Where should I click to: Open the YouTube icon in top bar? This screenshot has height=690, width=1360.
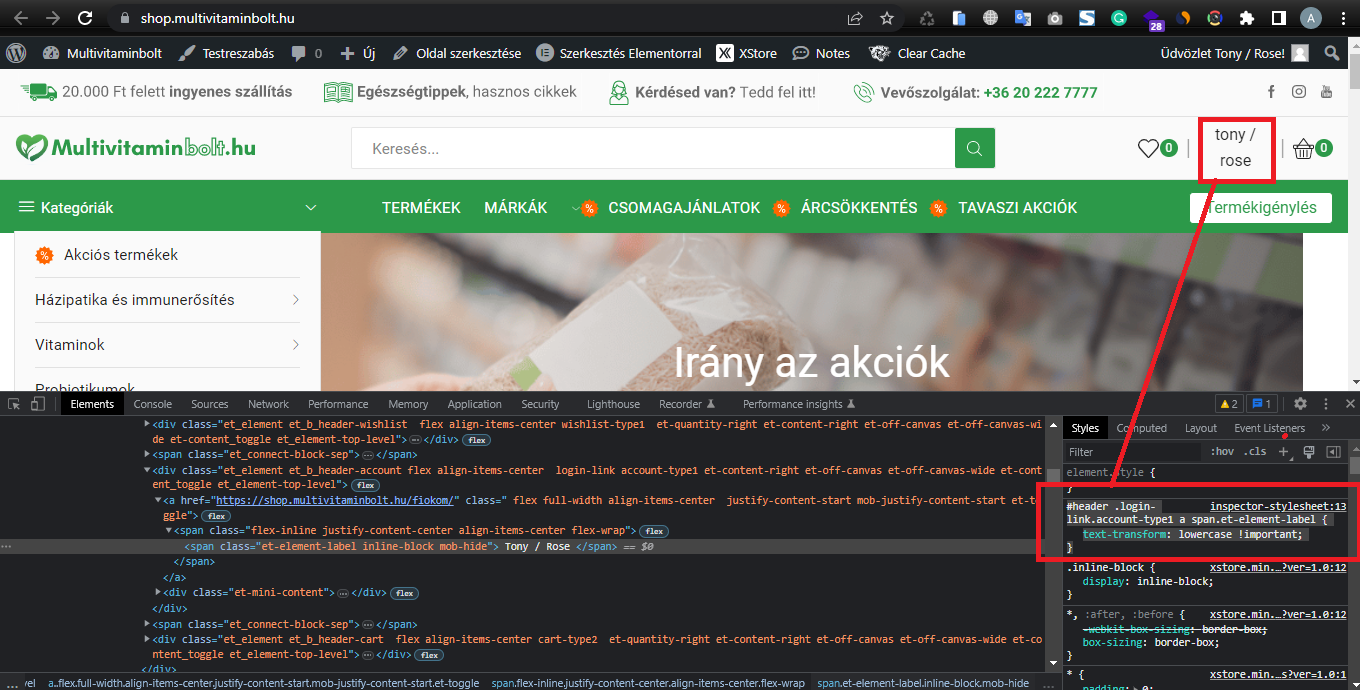[x=1326, y=92]
